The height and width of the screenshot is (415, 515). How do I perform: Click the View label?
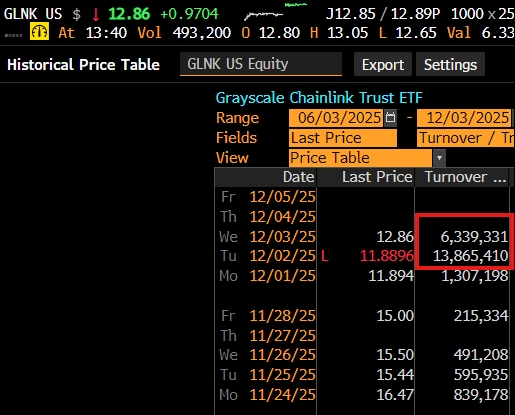coord(232,158)
